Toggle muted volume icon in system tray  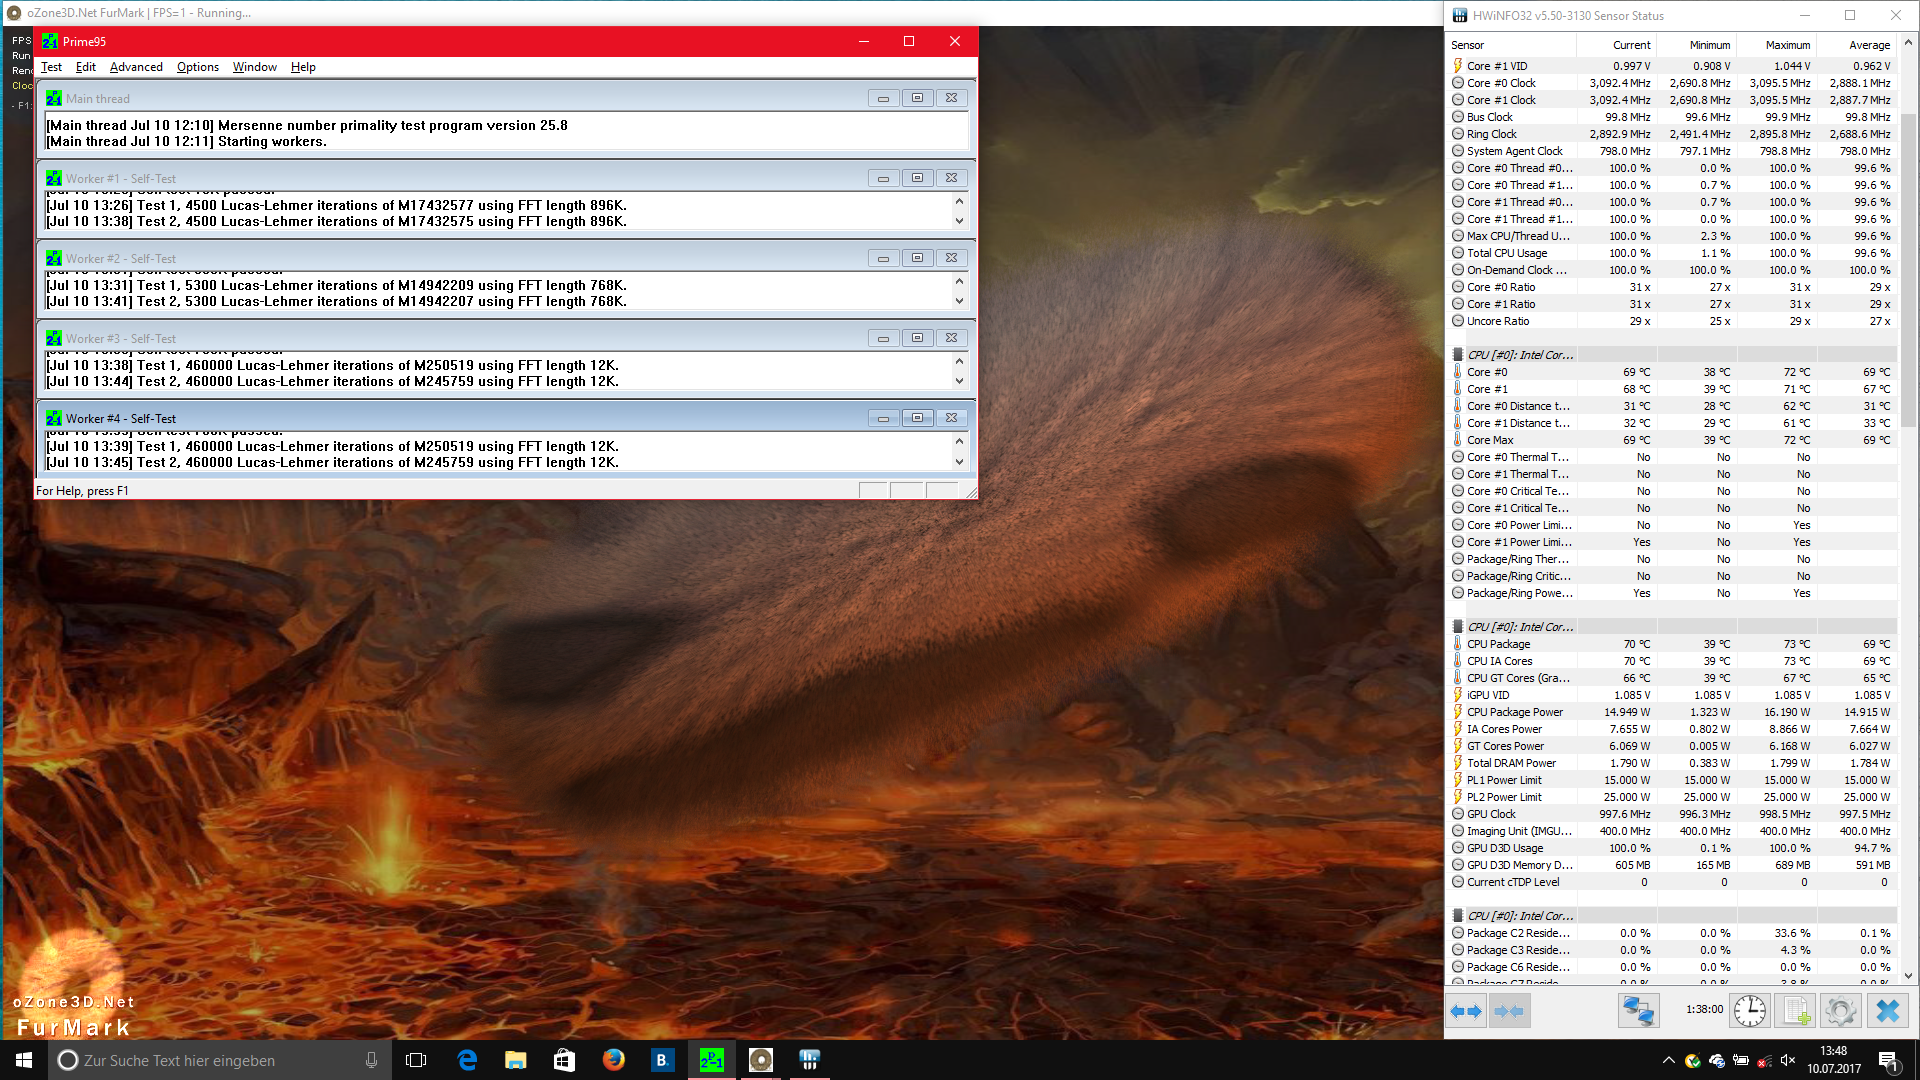(1788, 1060)
